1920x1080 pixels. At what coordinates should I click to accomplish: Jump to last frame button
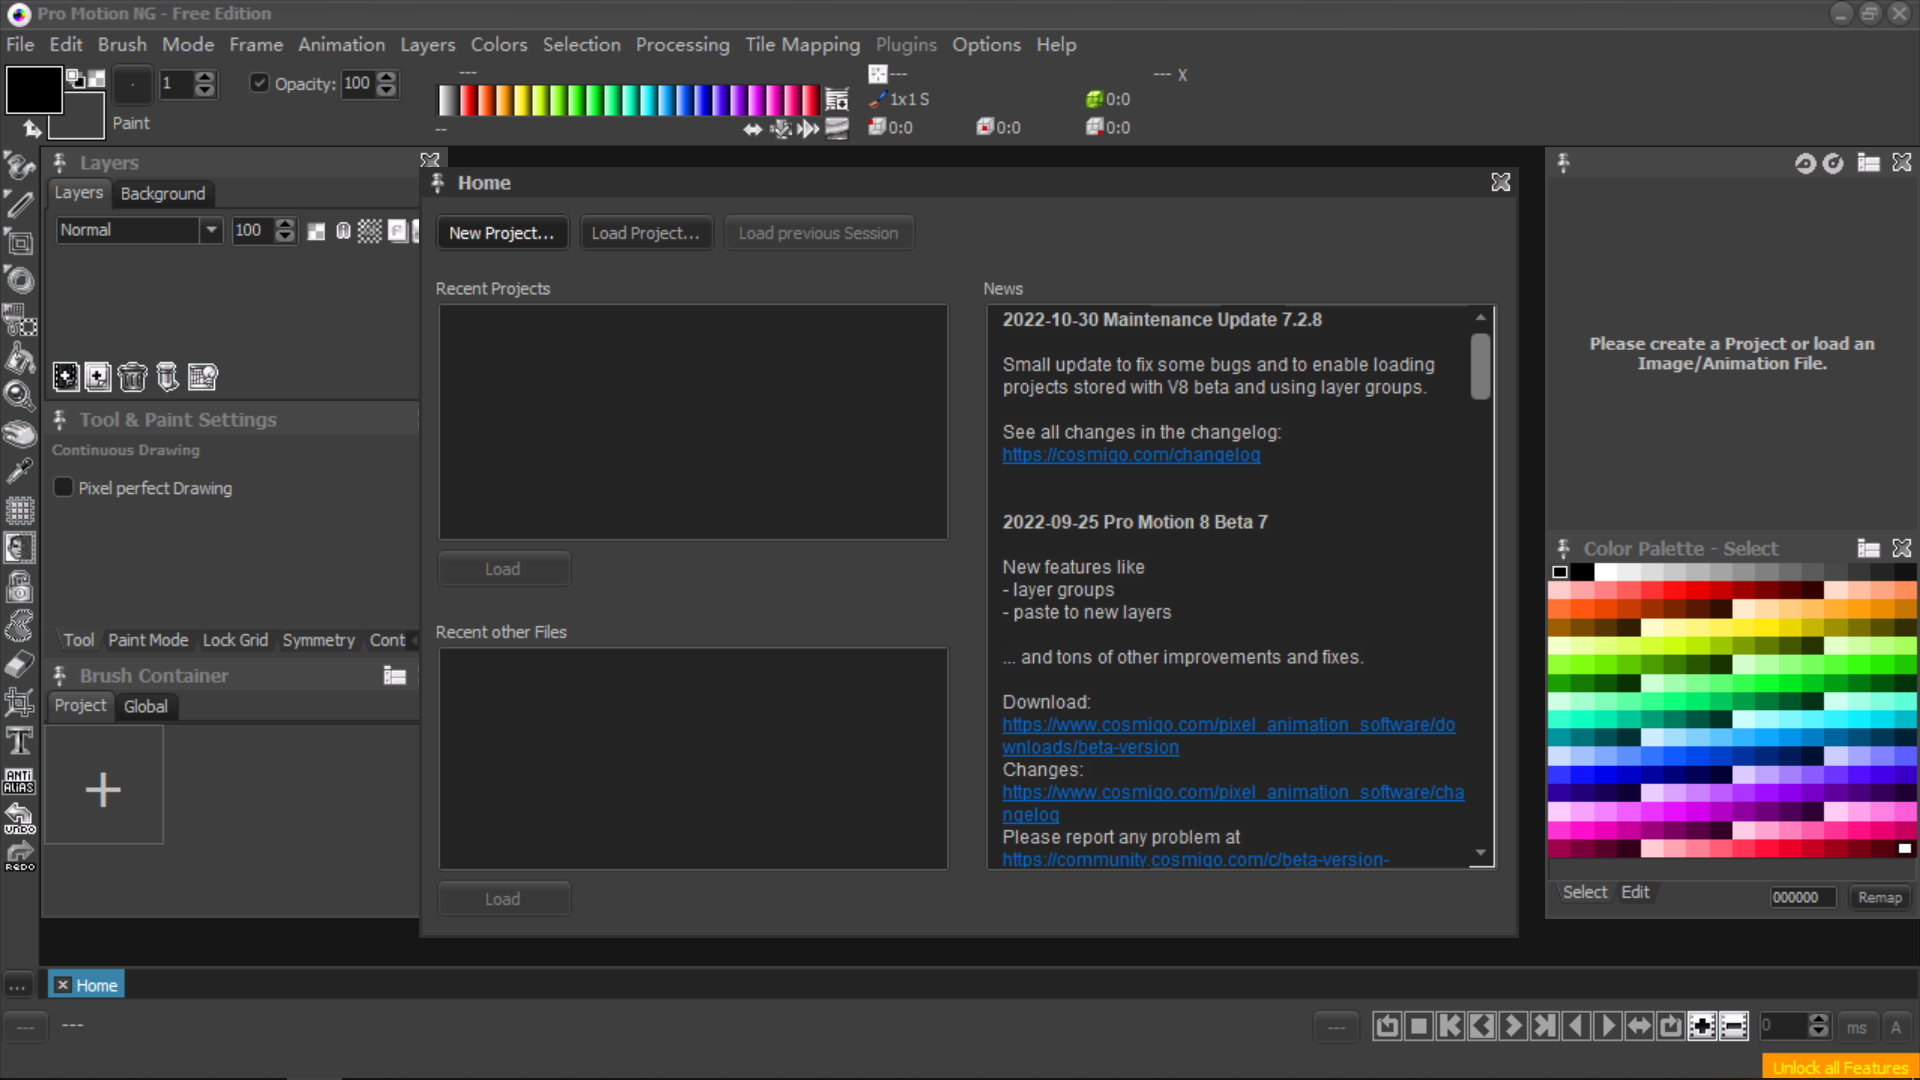(1545, 1026)
